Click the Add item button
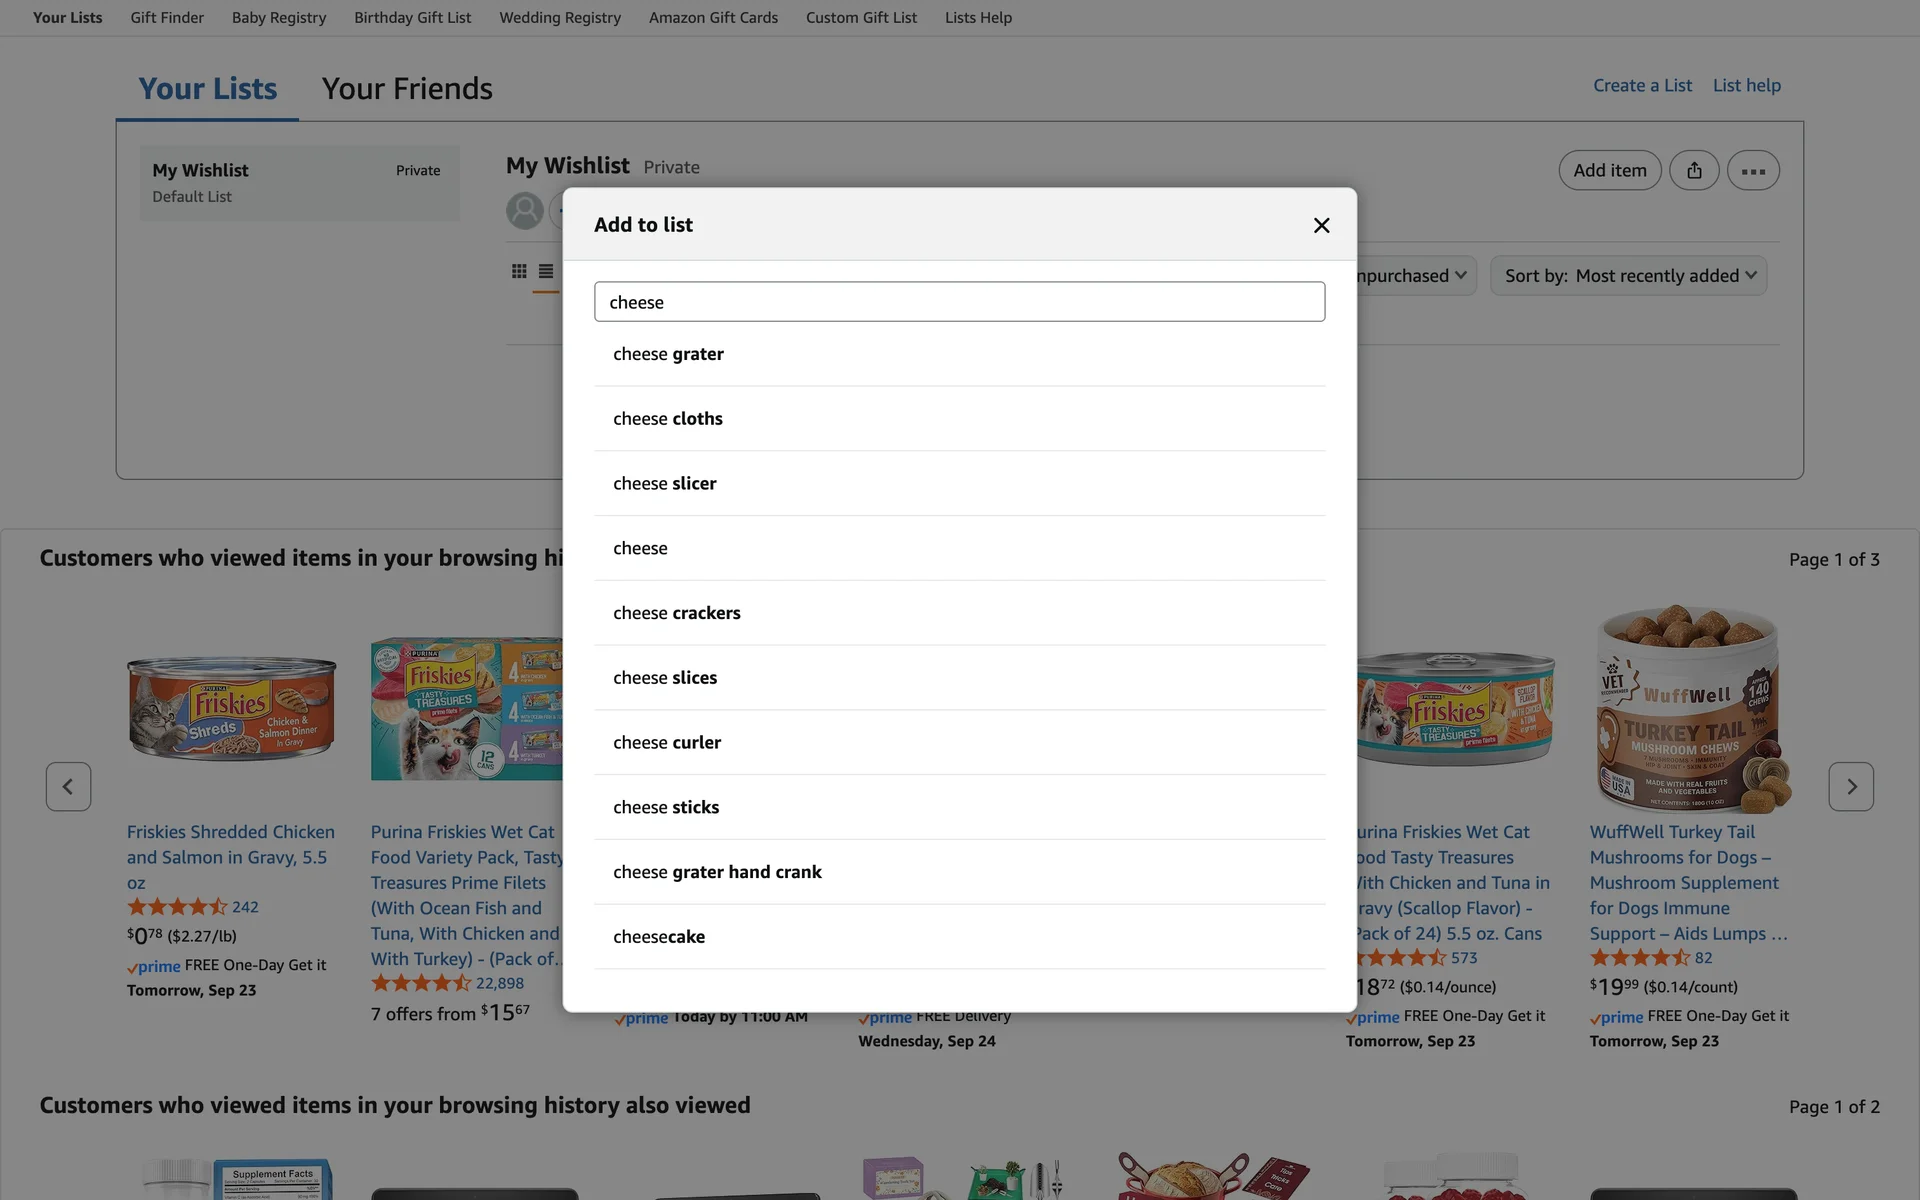 [1609, 170]
